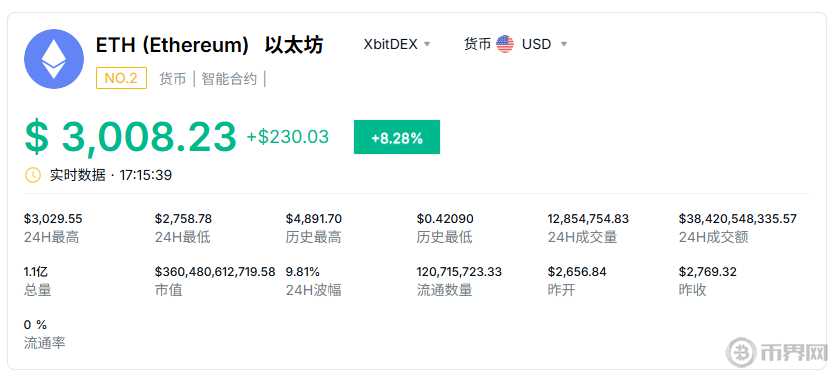Click the 实时数据 · 17:15:39 timestamp
Image resolution: width=839 pixels, height=380 pixels.
111,175
